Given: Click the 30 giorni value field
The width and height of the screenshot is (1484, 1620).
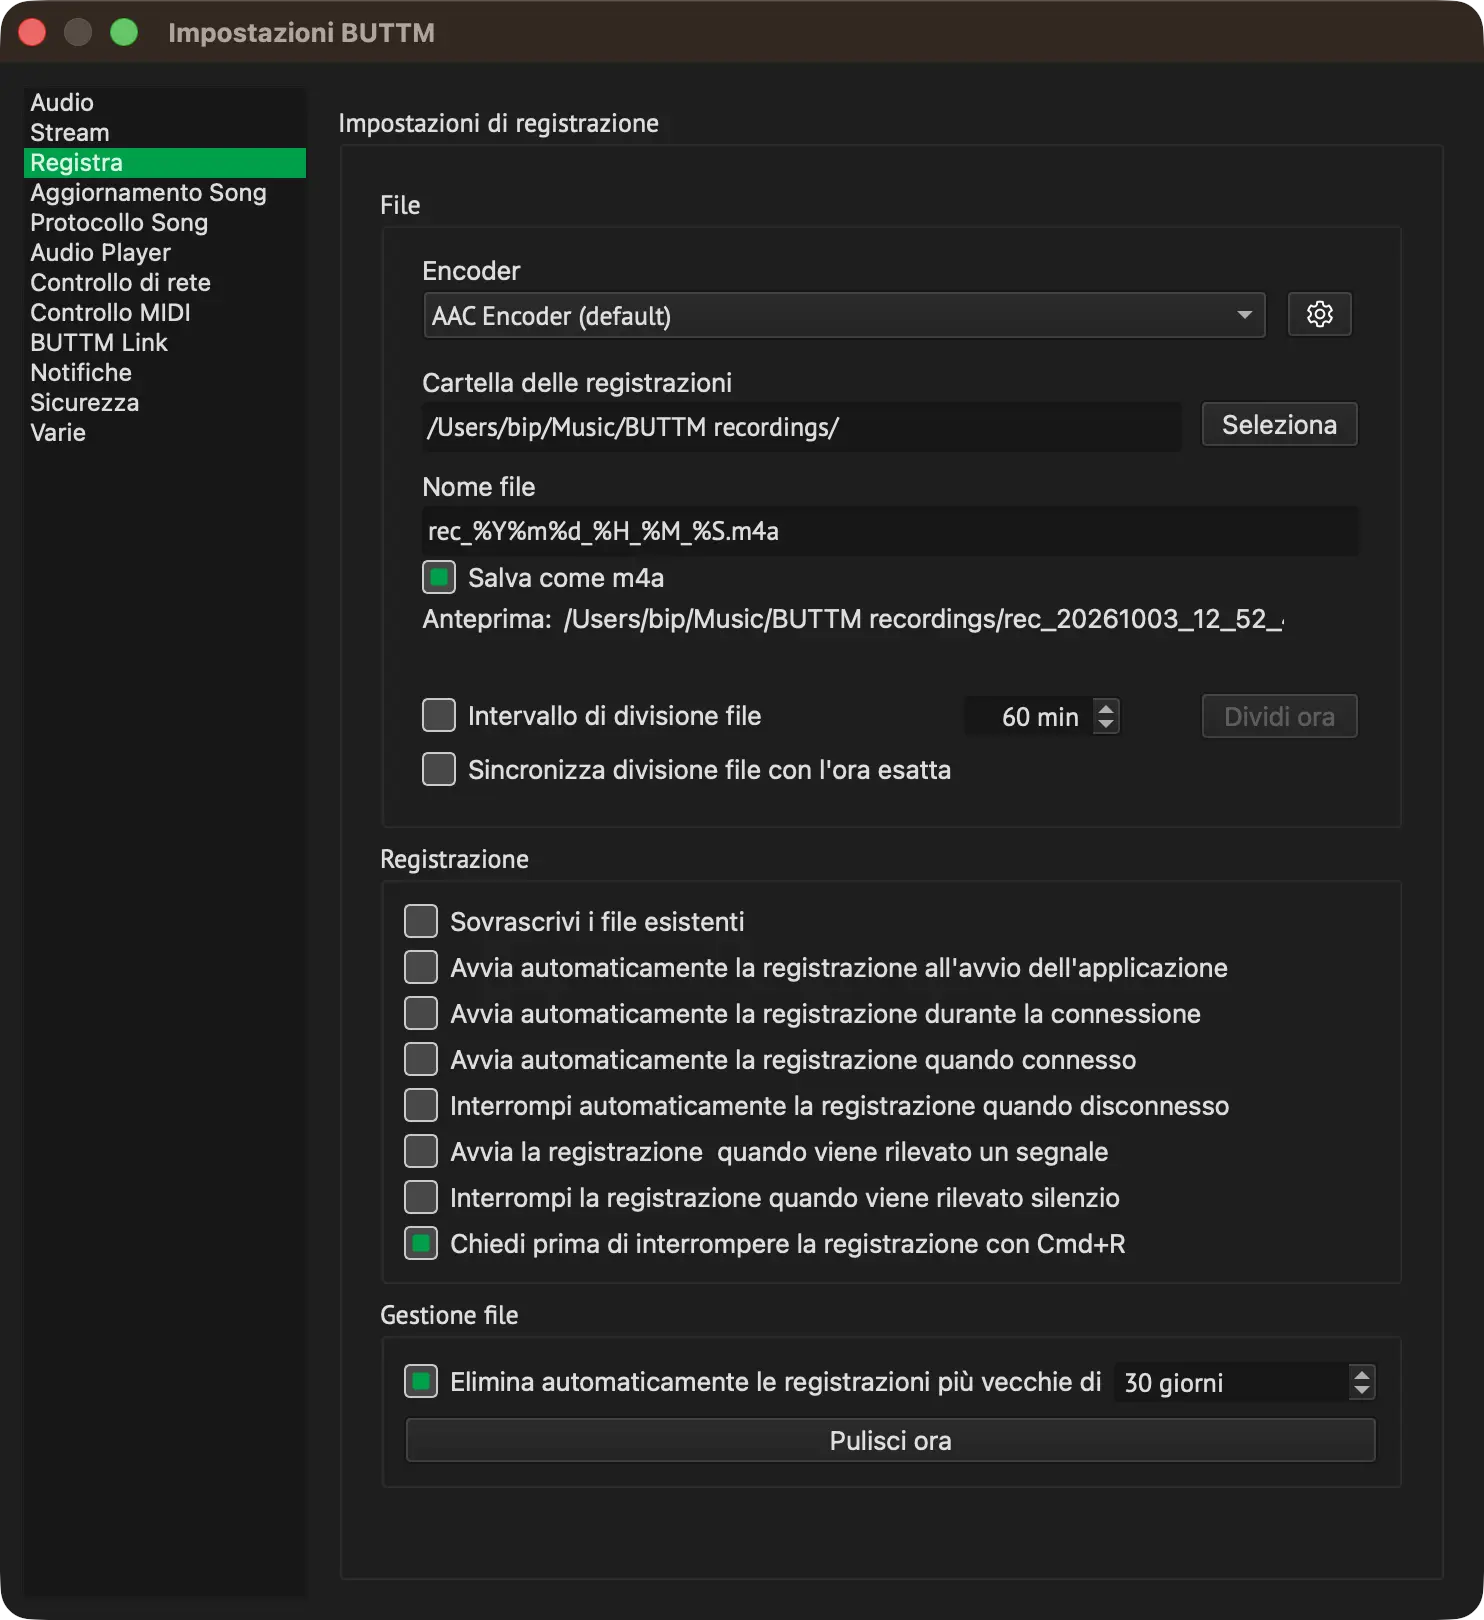Looking at the screenshot, I should click(1232, 1382).
